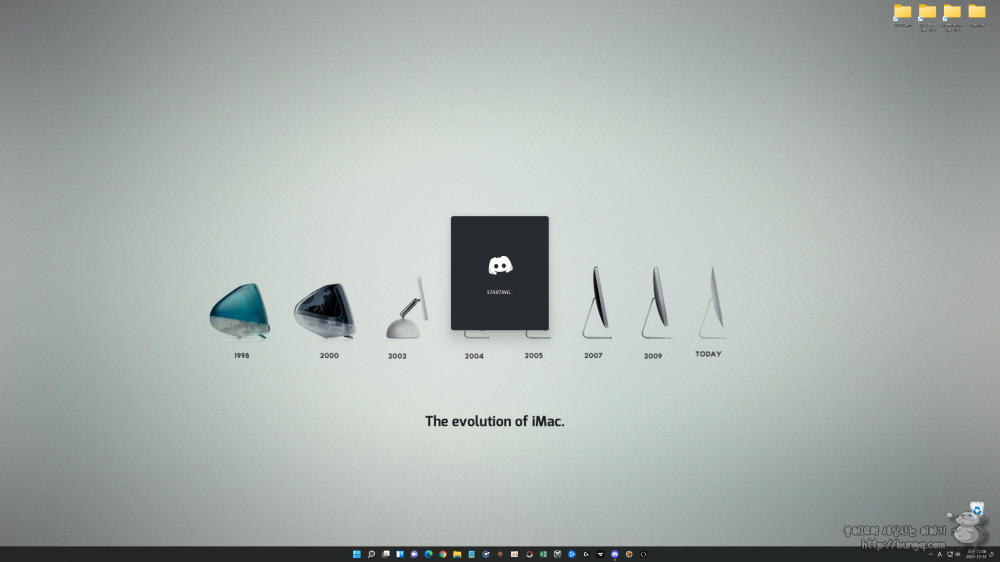Screen dimensions: 1000x562
Task: Click the Discord splash logo
Action: click(x=500, y=265)
